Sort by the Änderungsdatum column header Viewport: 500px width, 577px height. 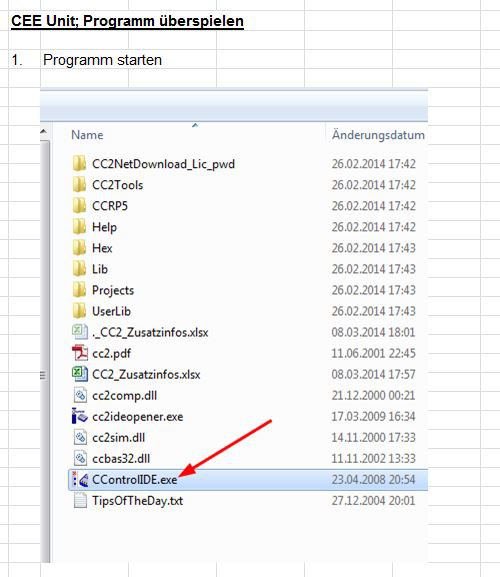(x=378, y=135)
